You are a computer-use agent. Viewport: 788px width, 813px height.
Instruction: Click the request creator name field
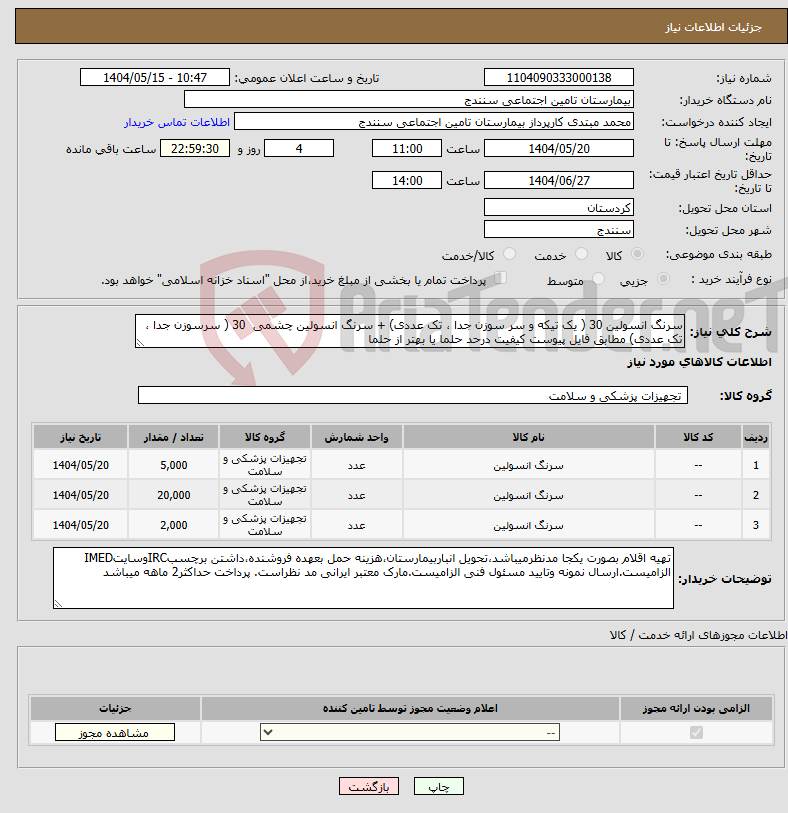(434, 122)
